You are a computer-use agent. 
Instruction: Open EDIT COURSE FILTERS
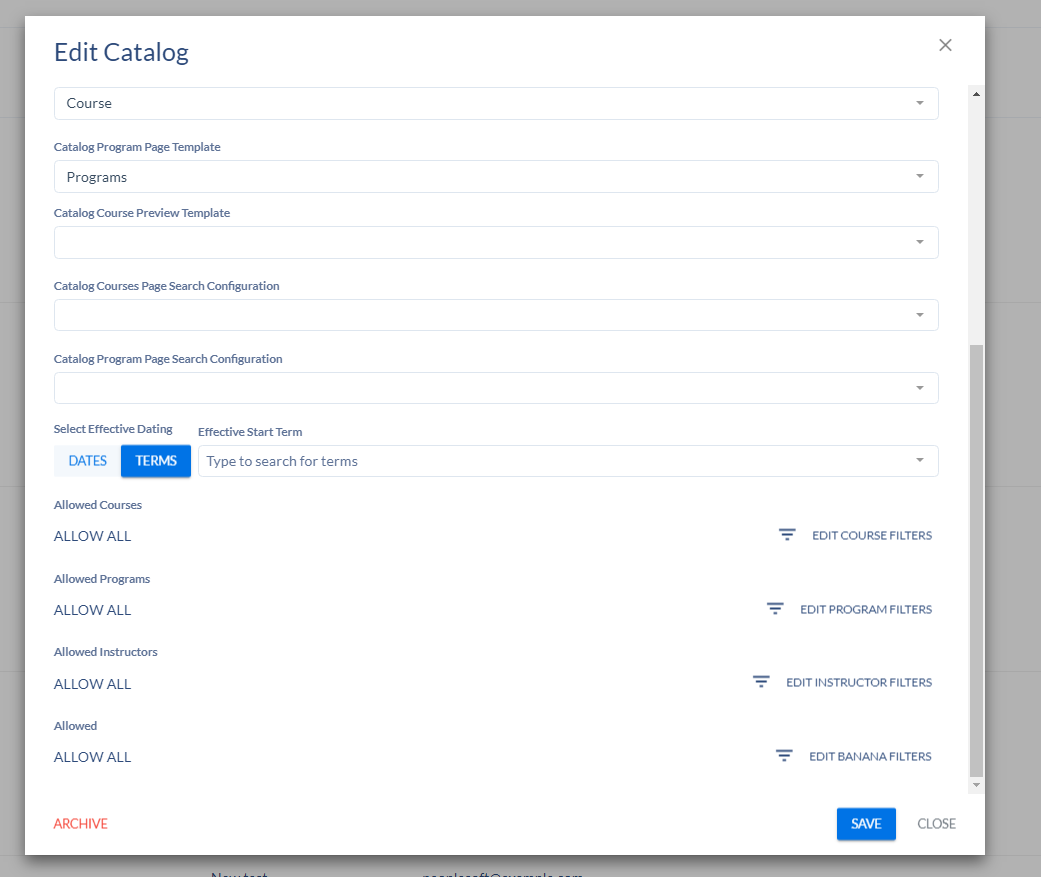(x=872, y=535)
